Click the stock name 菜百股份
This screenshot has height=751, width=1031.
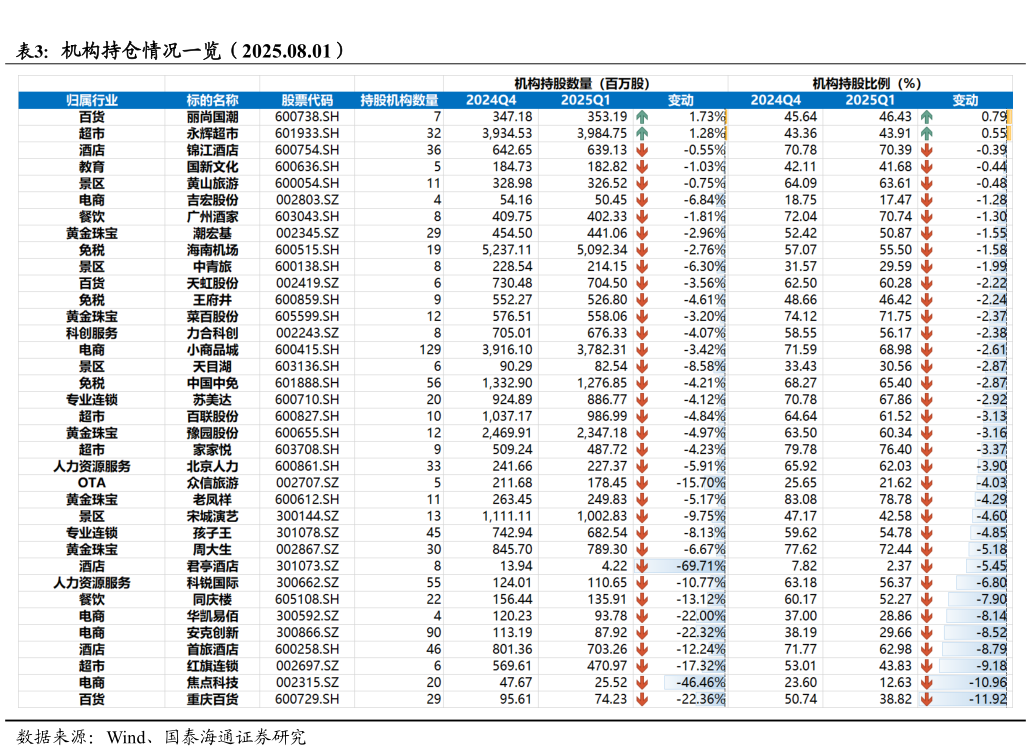[x=212, y=316]
